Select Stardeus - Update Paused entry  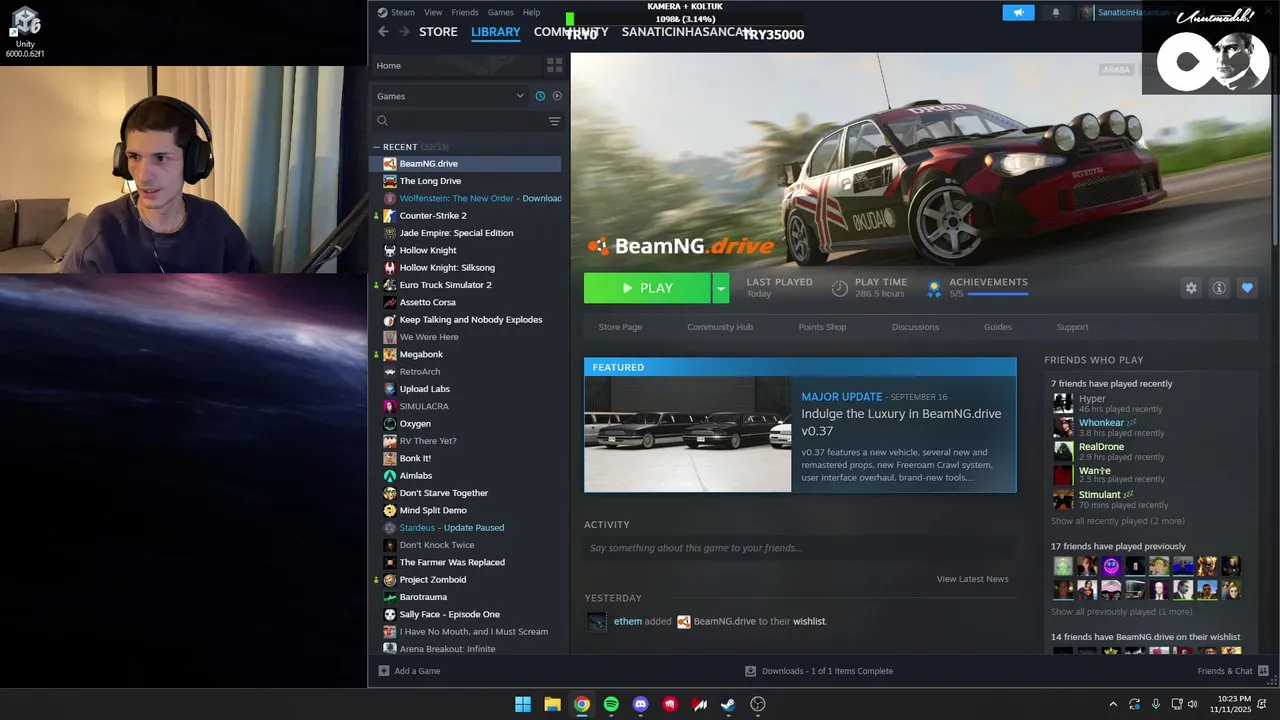click(466, 528)
